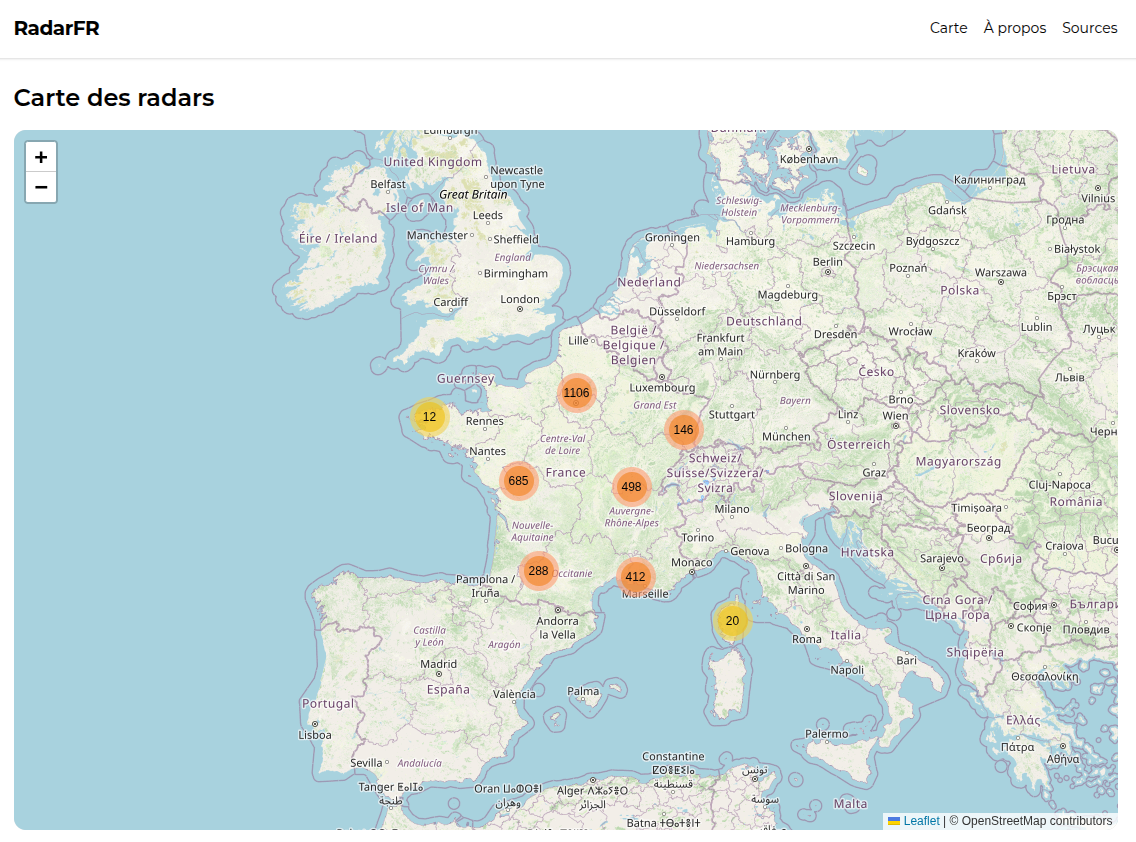Zoom in with the plus button
The width and height of the screenshot is (1136, 842).
41,157
